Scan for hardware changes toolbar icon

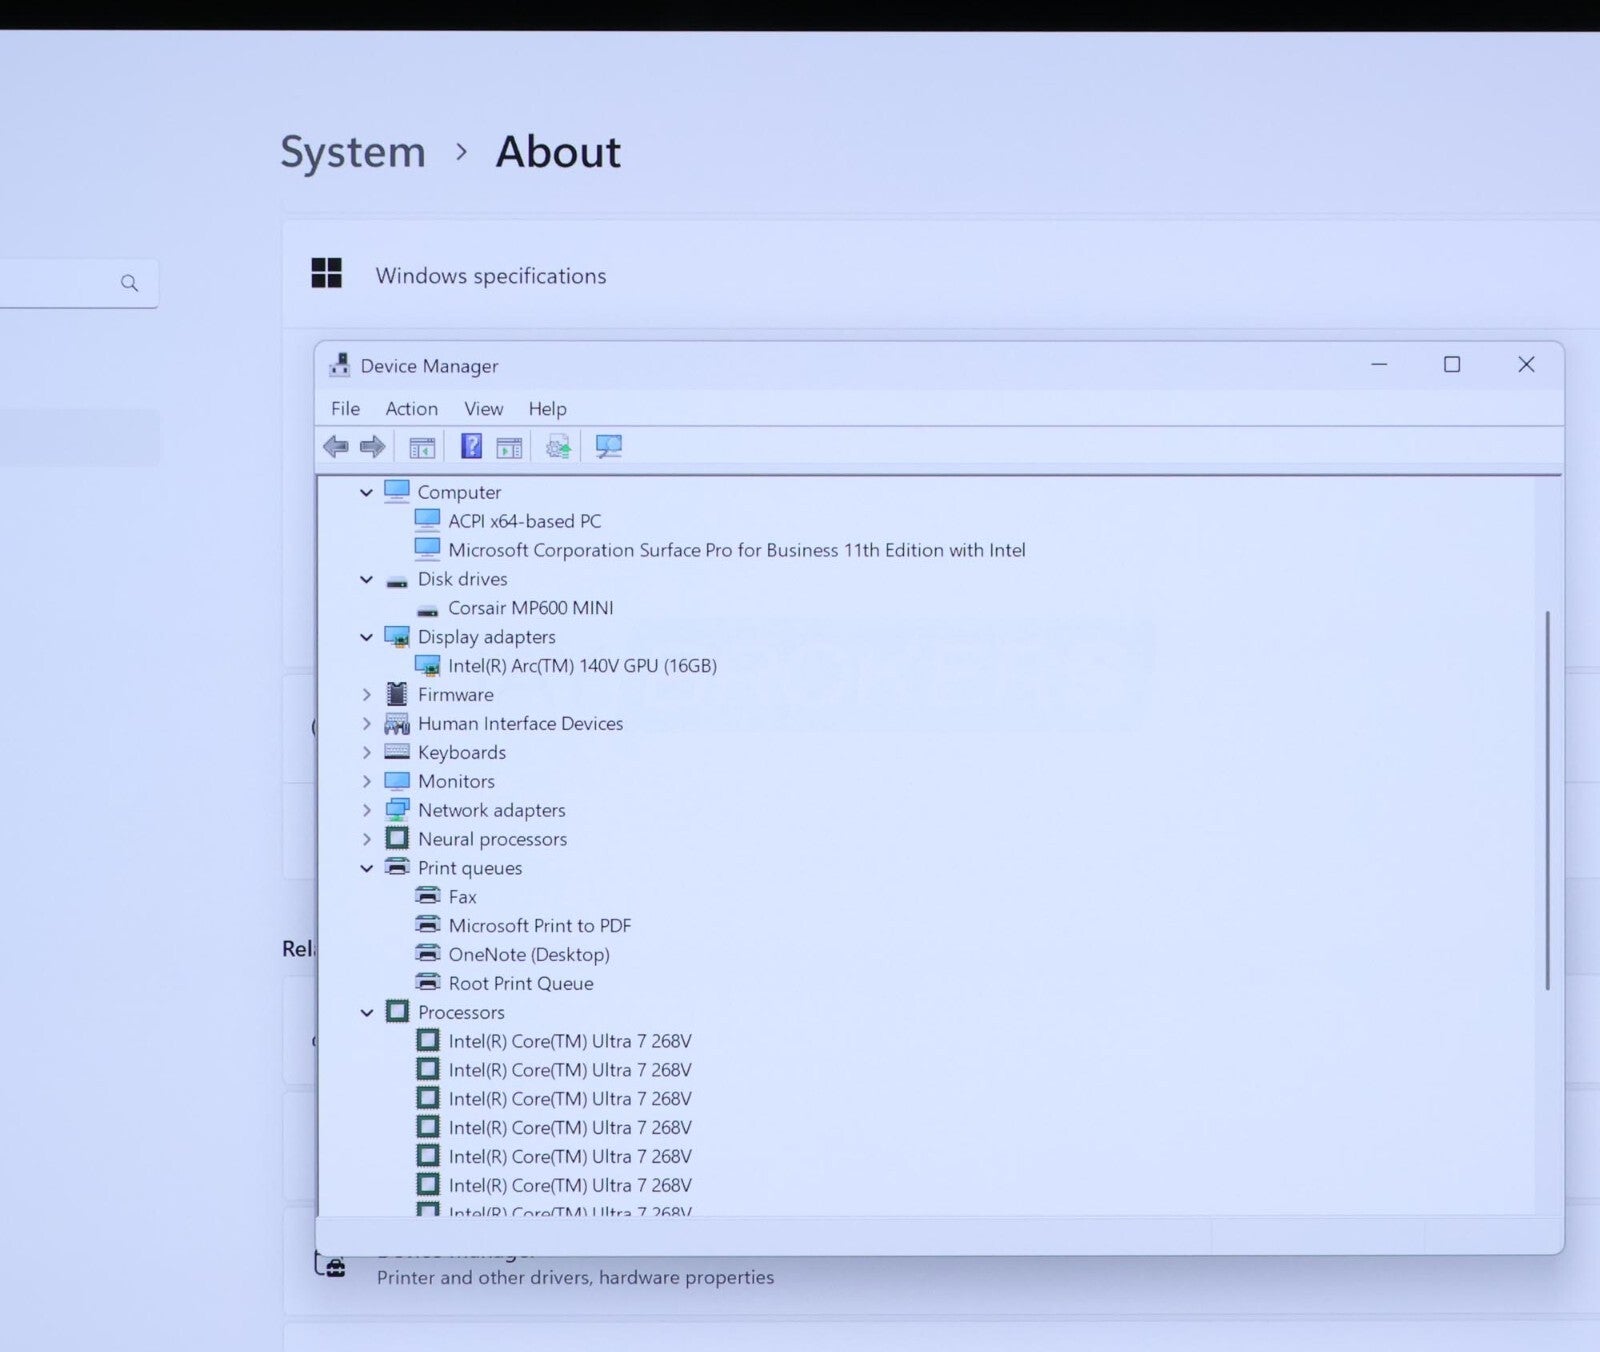608,446
